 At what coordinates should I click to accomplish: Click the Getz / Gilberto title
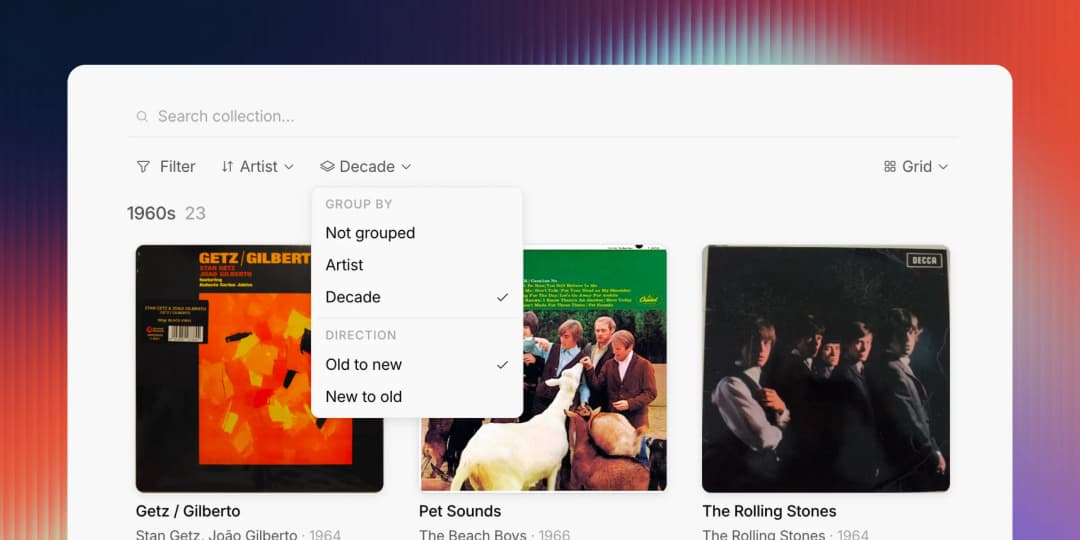pyautogui.click(x=188, y=511)
